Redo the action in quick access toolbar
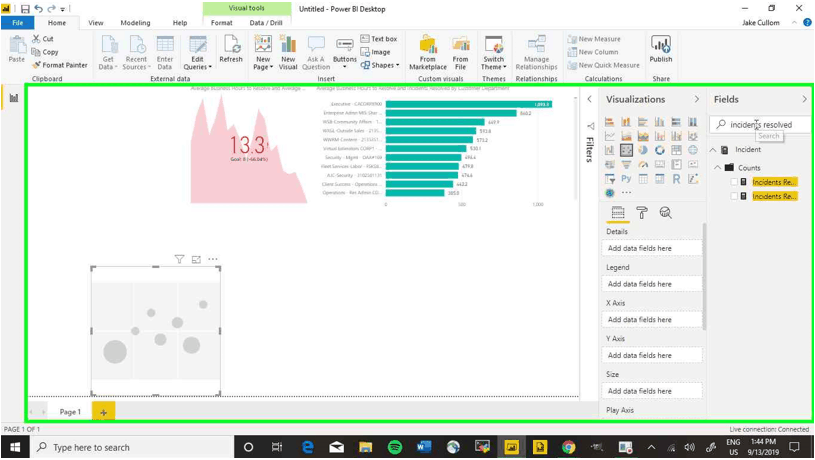This screenshot has height=460, width=815. (x=51, y=9)
